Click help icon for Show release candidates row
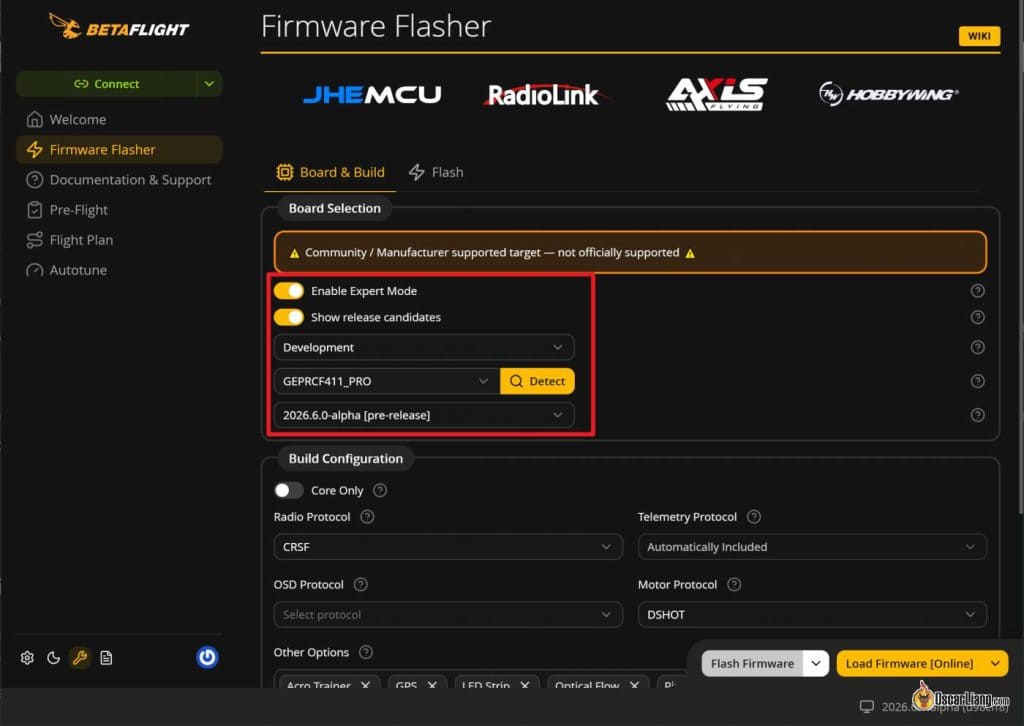The height and width of the screenshot is (726, 1024). click(977, 317)
